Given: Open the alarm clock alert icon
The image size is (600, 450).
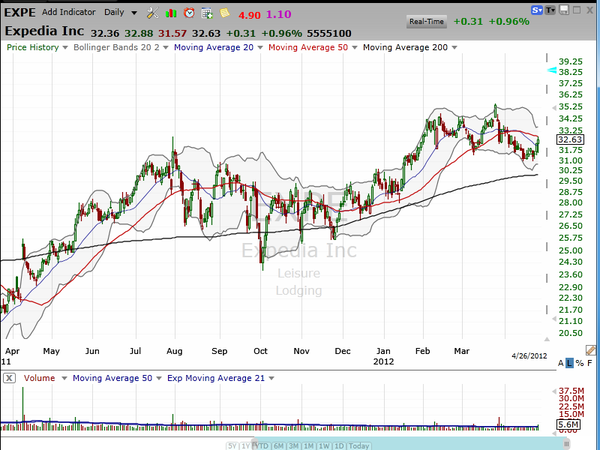Looking at the screenshot, I should pyautogui.click(x=189, y=13).
